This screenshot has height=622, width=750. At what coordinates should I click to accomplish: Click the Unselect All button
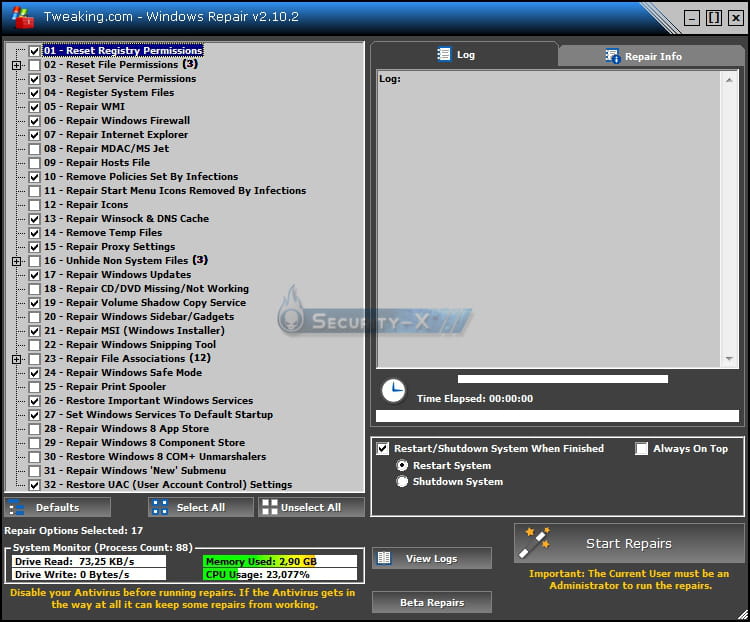pos(311,507)
